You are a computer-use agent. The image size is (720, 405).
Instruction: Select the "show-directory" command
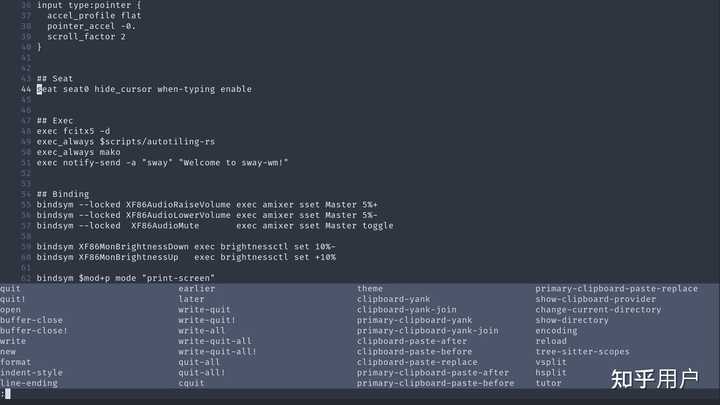point(571,320)
